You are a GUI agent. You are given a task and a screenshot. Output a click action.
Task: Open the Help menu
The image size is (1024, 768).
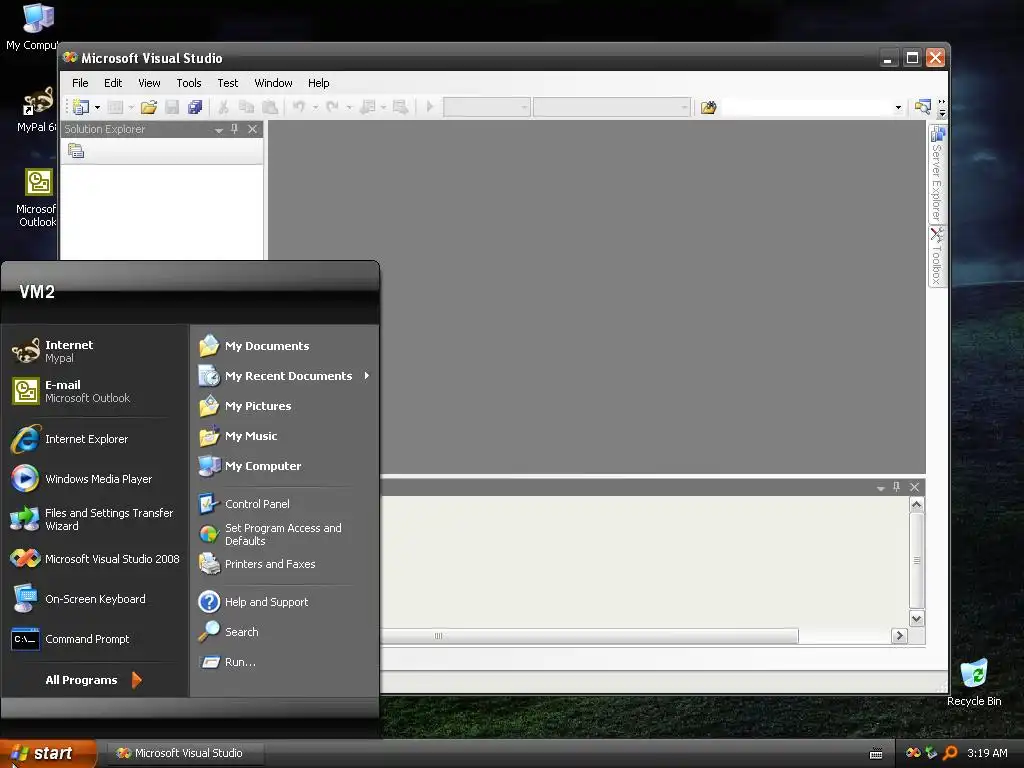click(x=319, y=83)
